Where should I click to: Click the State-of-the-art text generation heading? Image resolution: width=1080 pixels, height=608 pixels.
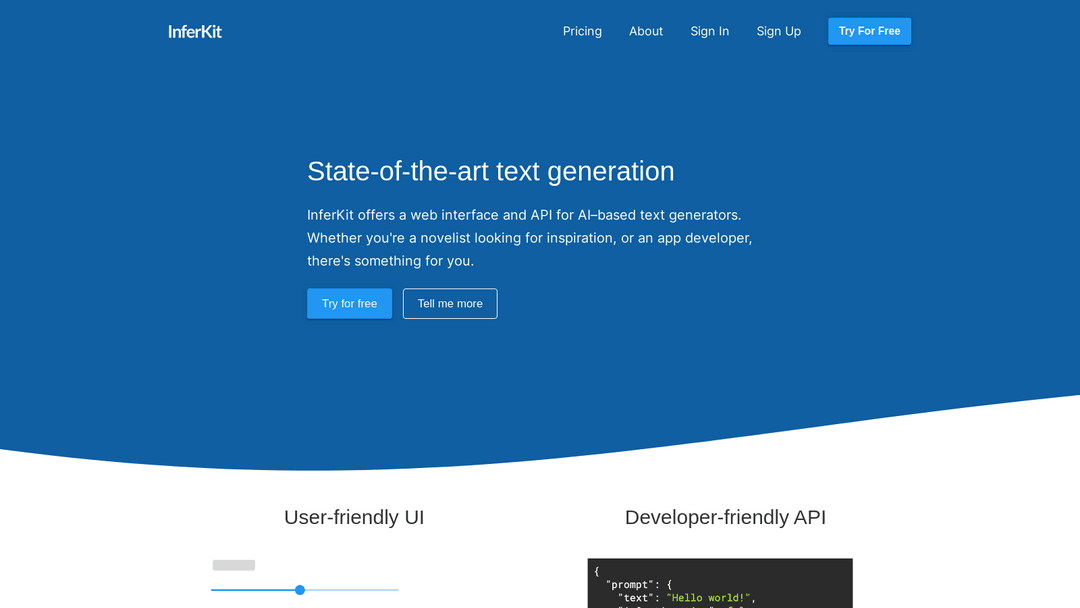click(x=490, y=171)
